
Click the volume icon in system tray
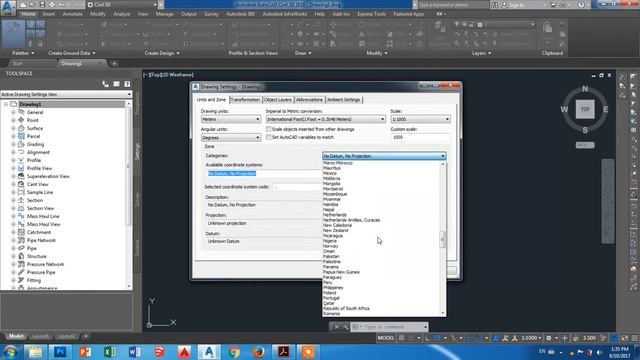600,352
